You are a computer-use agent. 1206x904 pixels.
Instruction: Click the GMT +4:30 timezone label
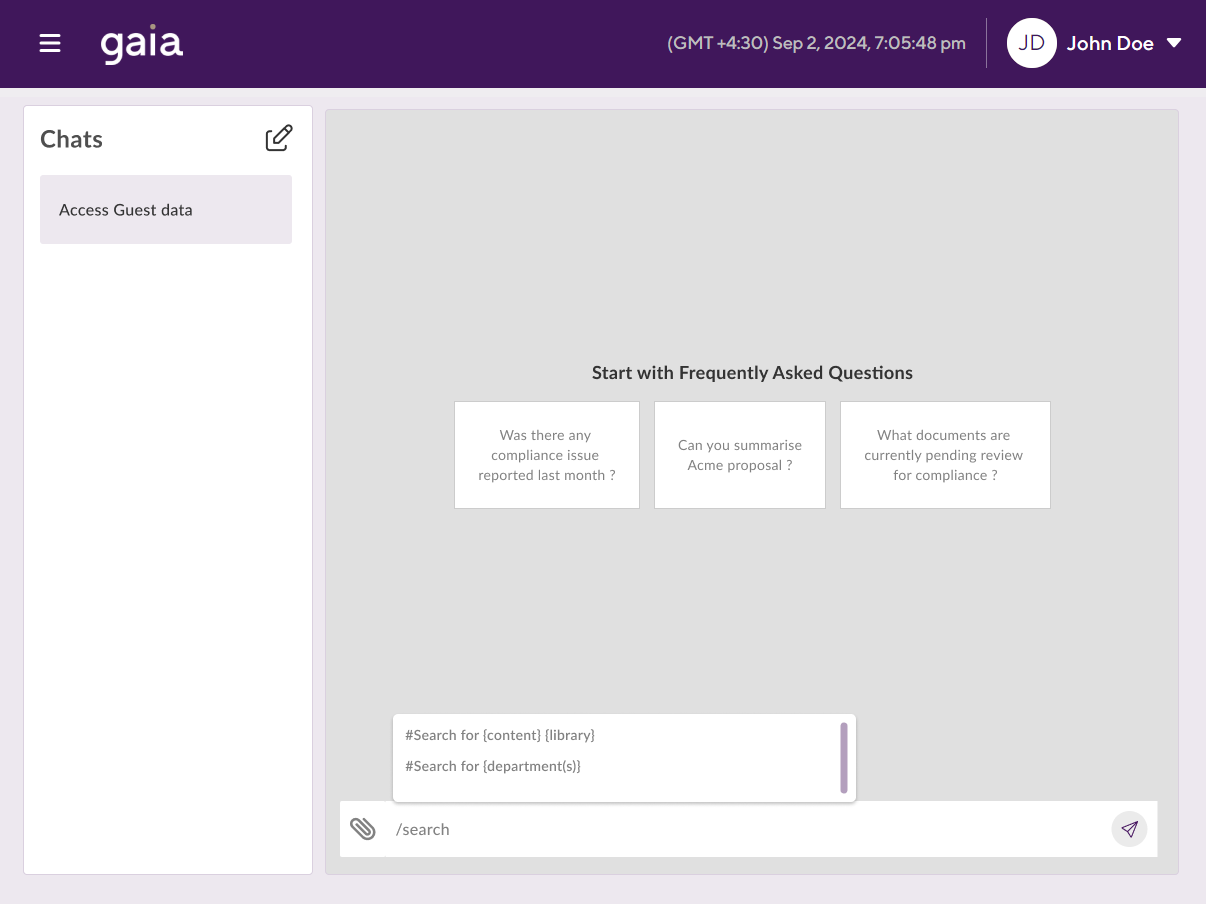(x=717, y=44)
